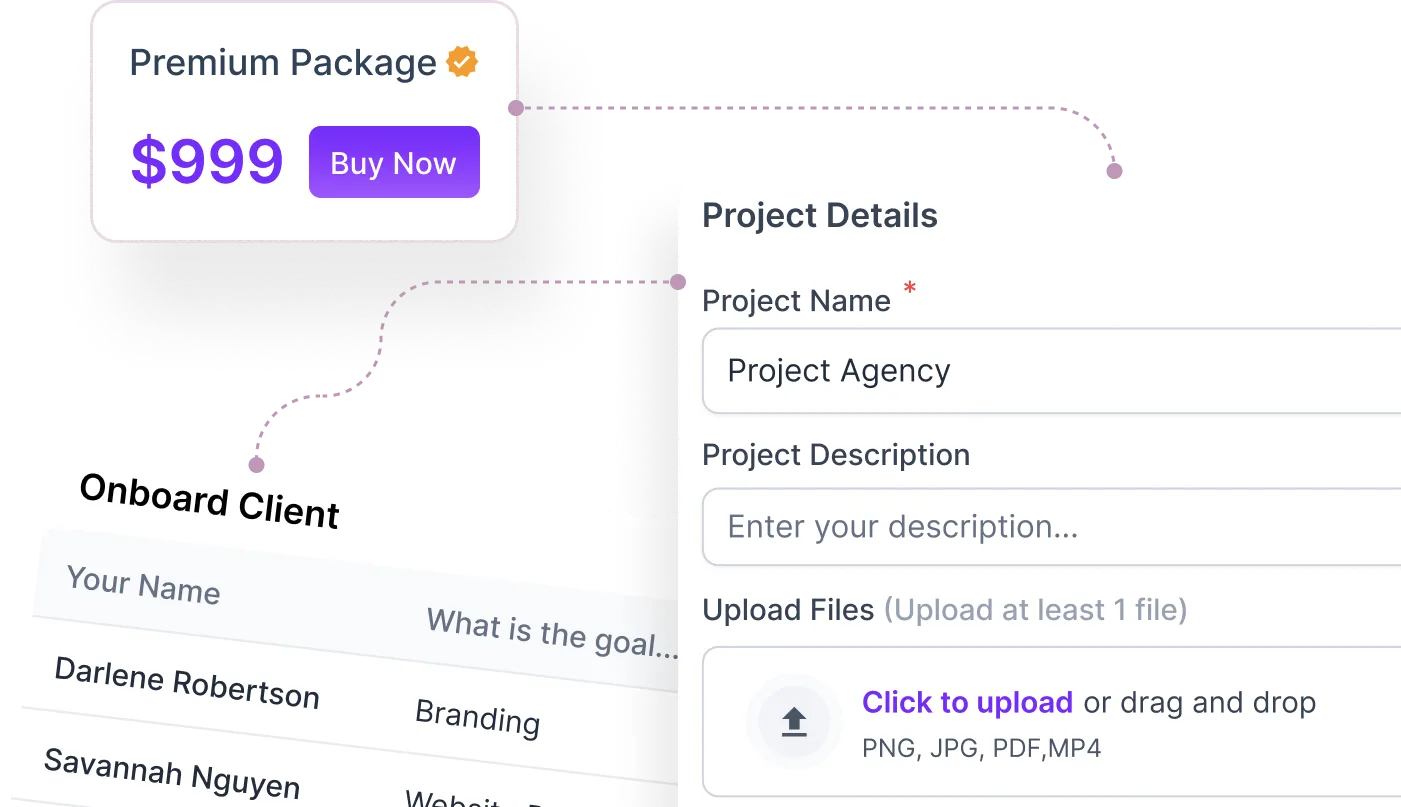Image resolution: width=1401 pixels, height=807 pixels.
Task: Click the Upload Files drop zone
Action: click(1050, 720)
